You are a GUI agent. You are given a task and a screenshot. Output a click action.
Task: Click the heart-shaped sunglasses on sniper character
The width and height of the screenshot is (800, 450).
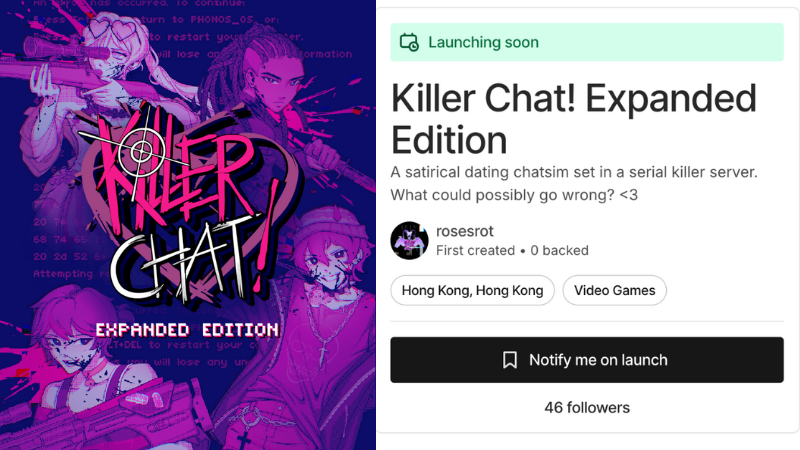point(113,27)
